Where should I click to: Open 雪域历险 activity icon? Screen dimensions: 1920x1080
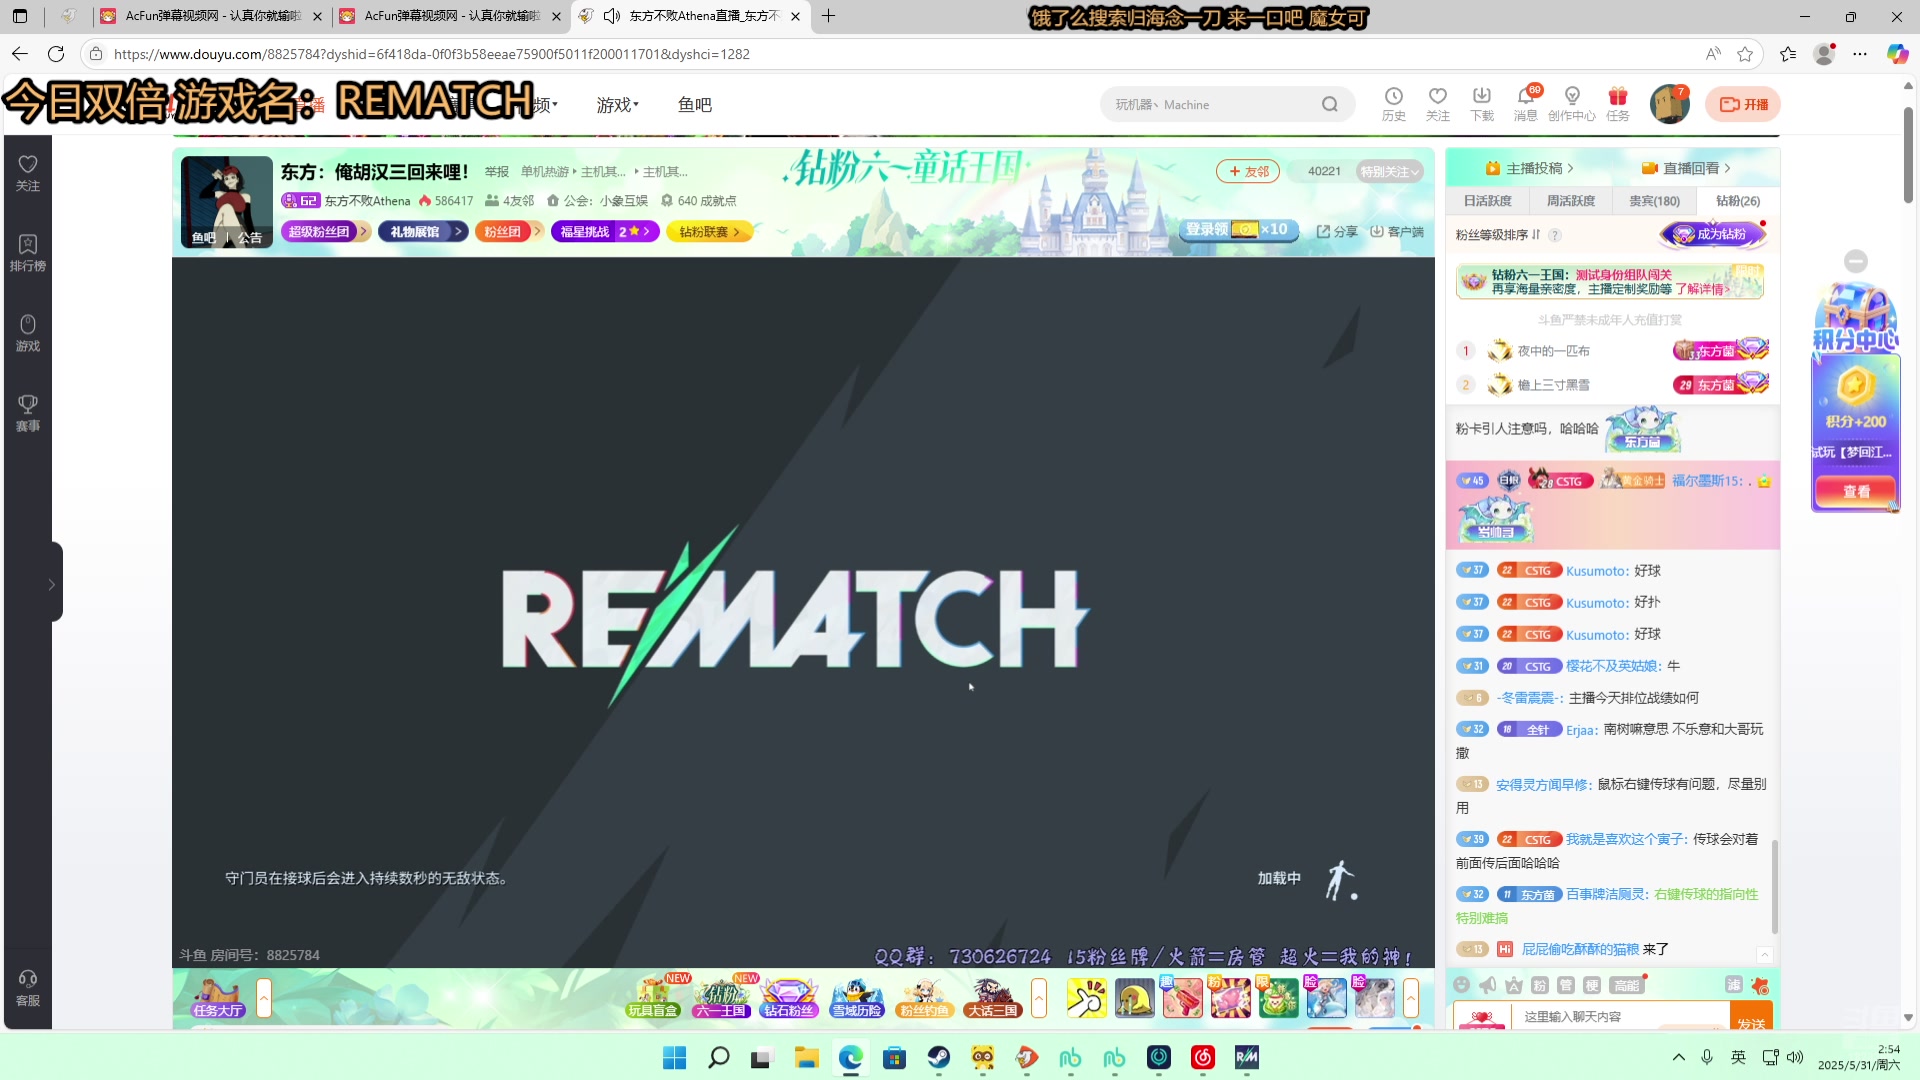857,997
